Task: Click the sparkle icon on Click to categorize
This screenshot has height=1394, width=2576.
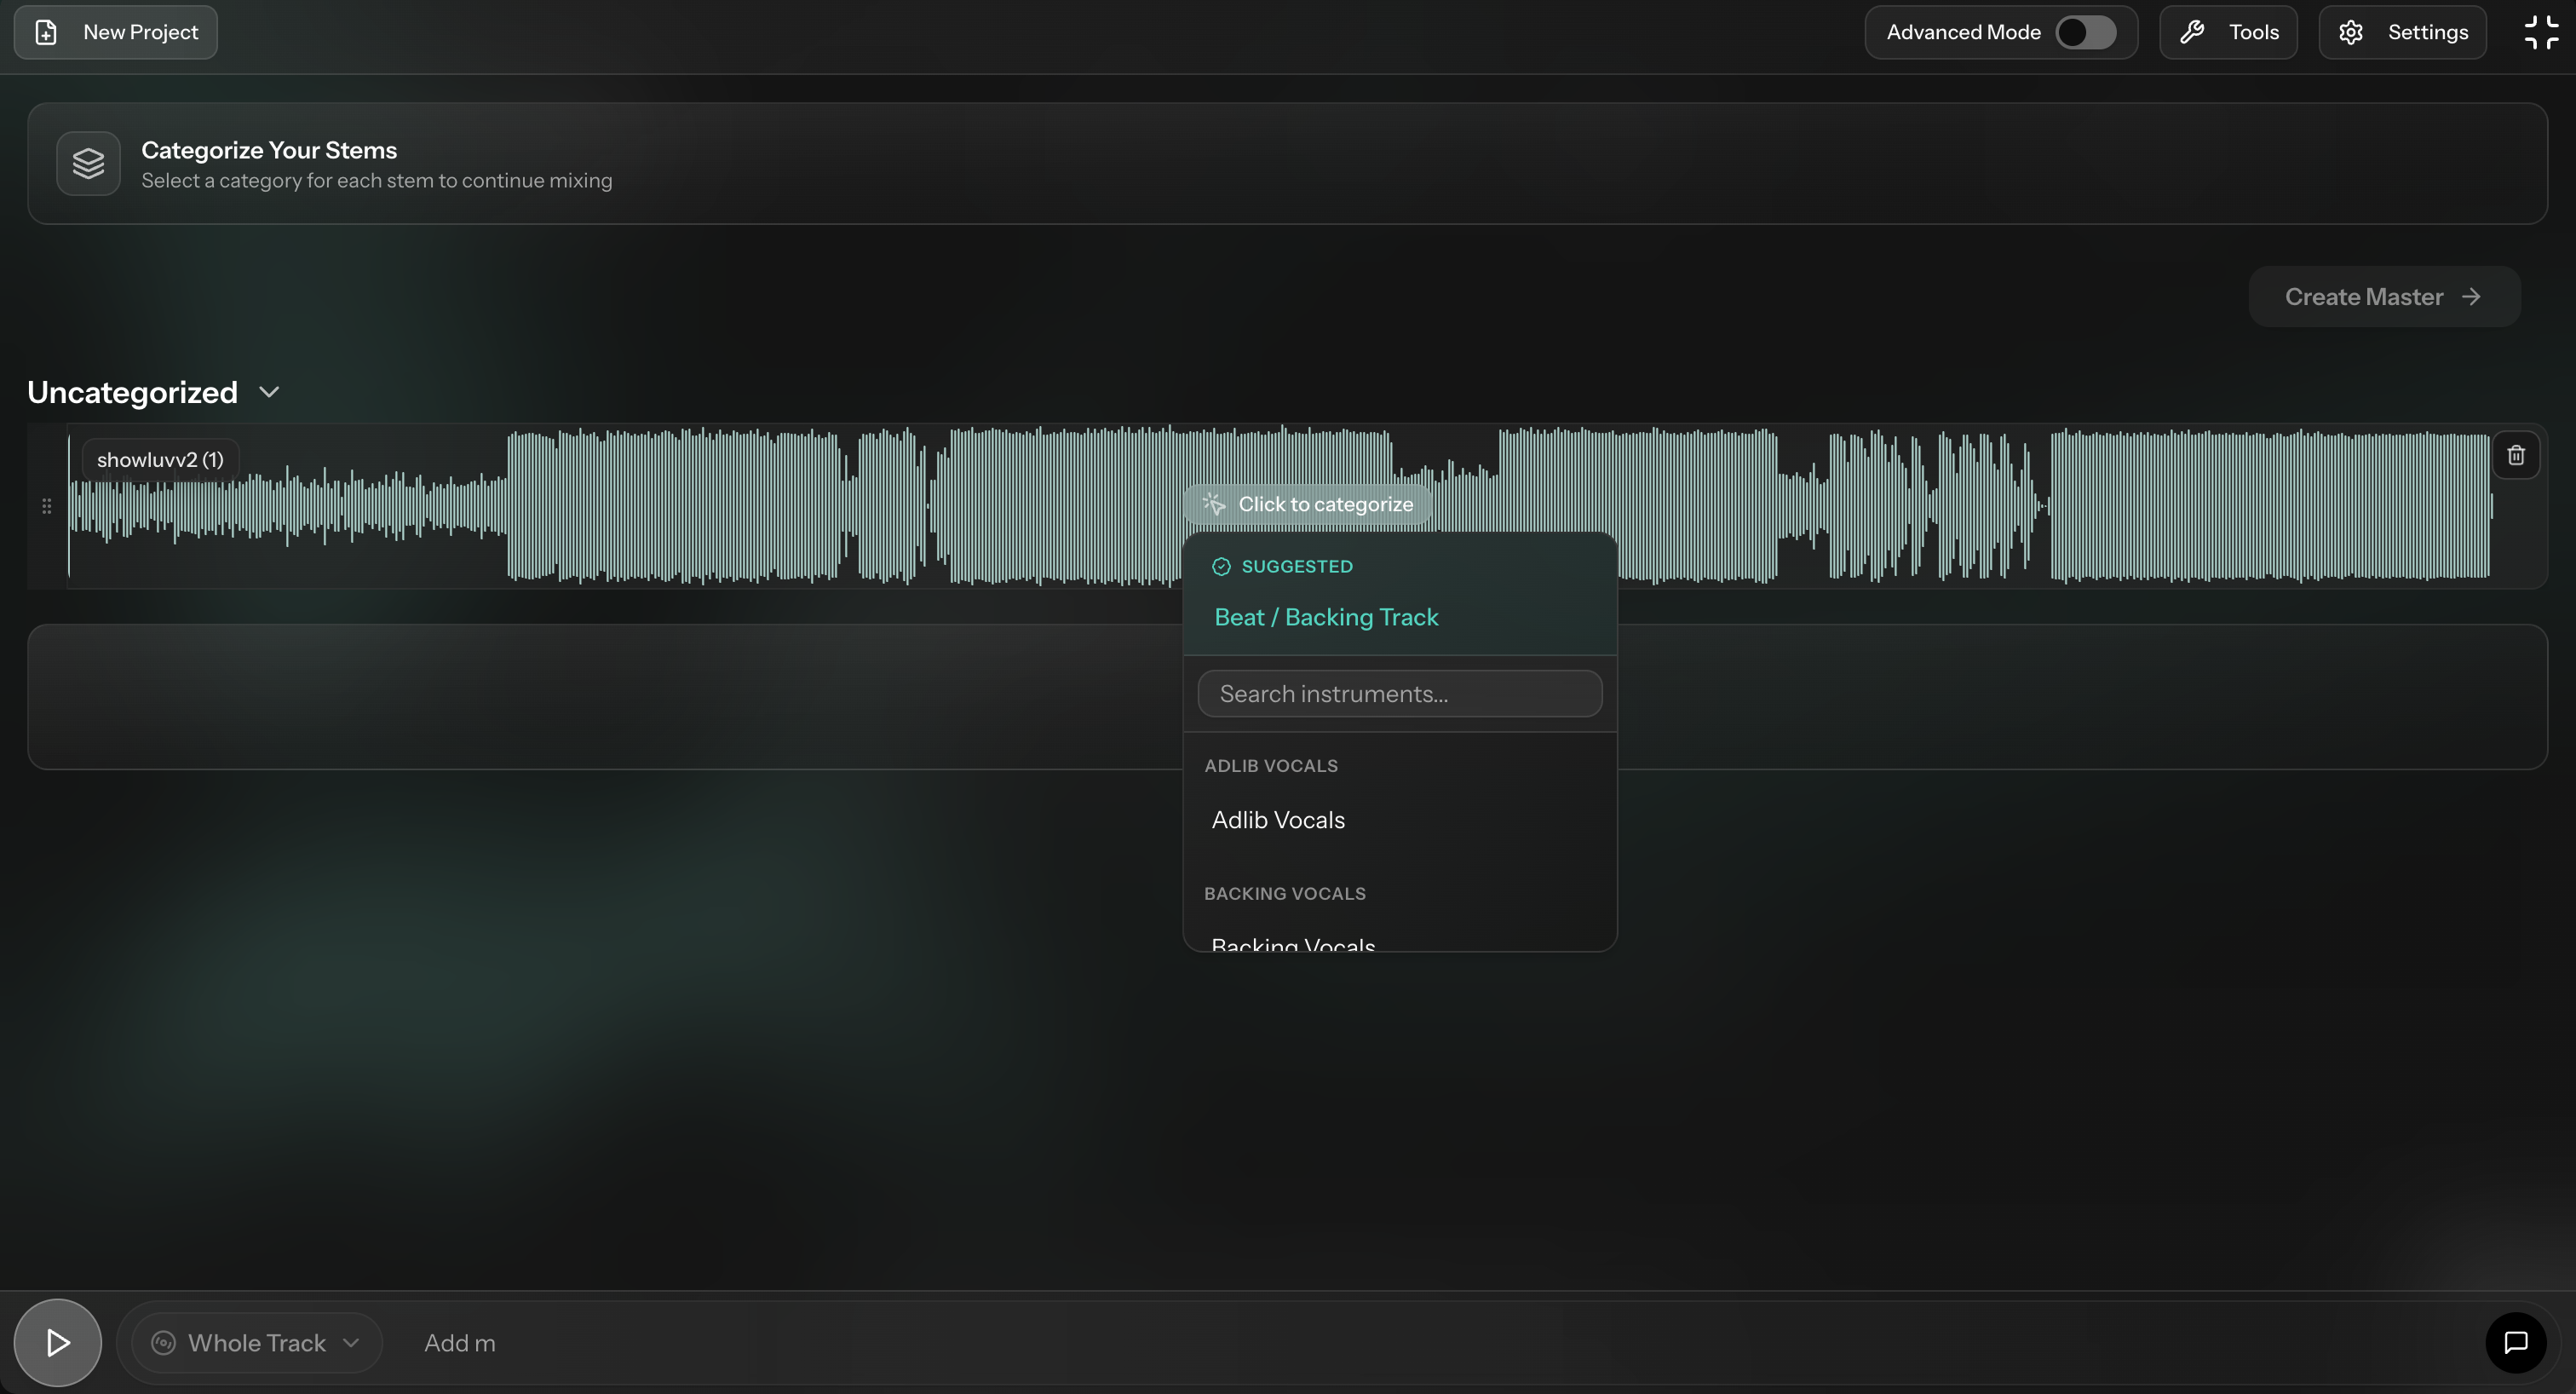Action: 1213,504
